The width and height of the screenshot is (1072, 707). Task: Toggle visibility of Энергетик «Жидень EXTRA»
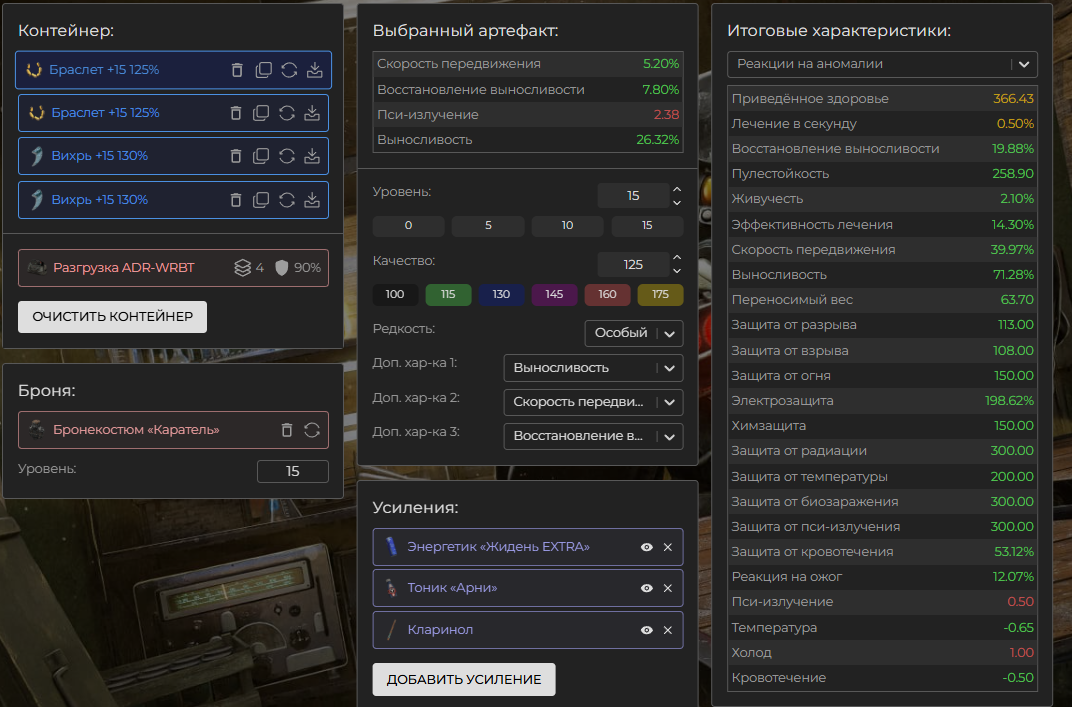tap(647, 547)
